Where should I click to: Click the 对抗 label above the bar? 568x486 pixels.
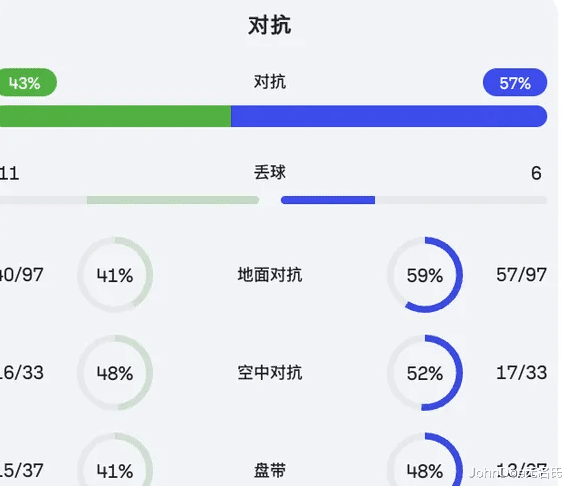270,82
